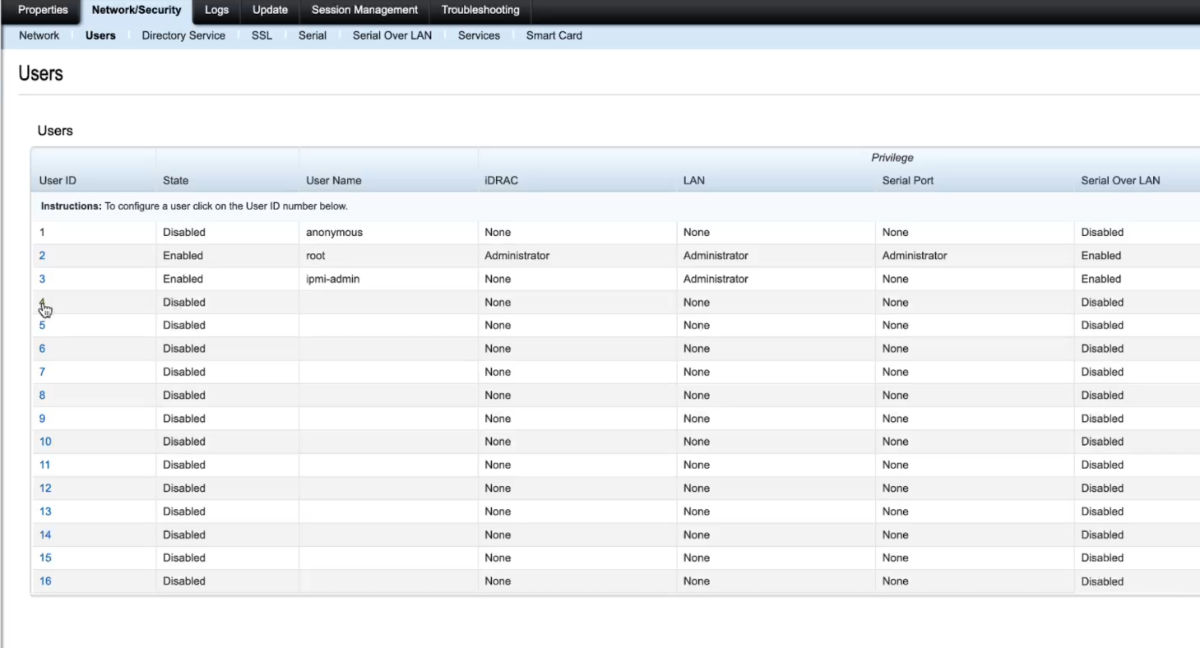Click the User Name column header
Screen dimensions: 1200x648
tap(333, 181)
